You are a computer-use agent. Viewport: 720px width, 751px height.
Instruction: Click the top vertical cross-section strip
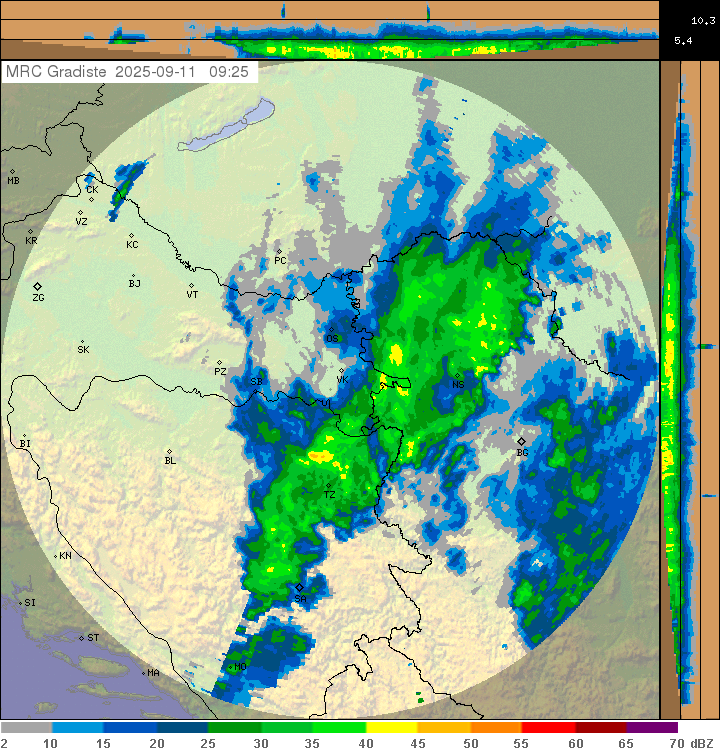(330, 30)
